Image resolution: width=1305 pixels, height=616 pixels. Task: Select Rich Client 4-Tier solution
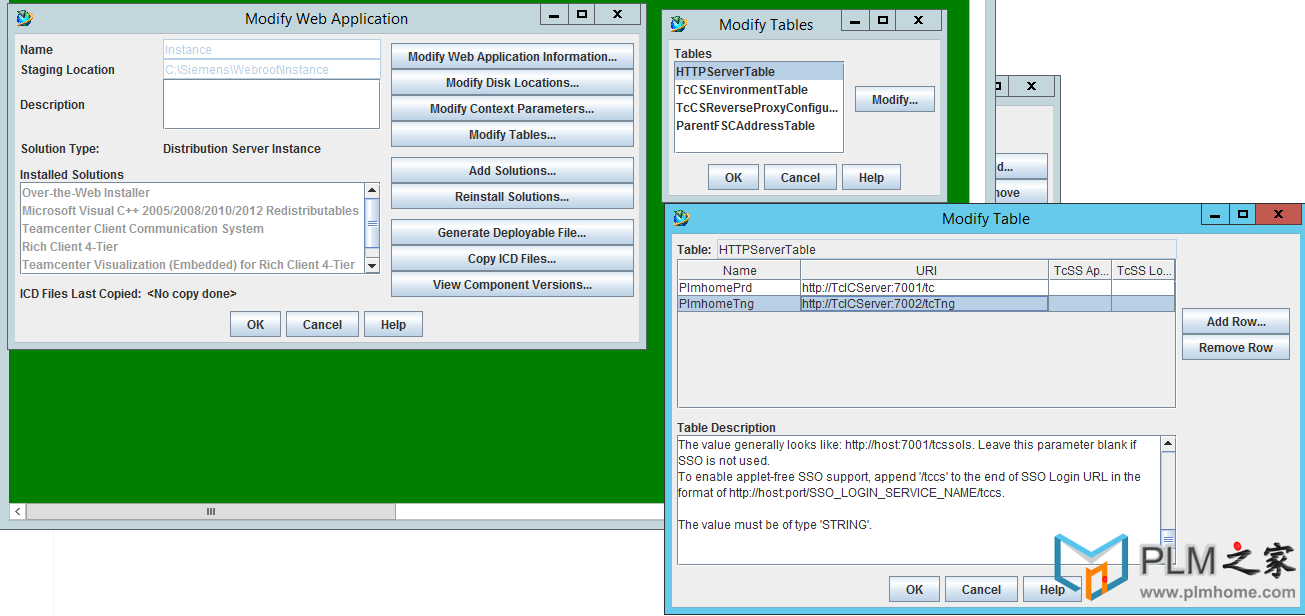192,247
